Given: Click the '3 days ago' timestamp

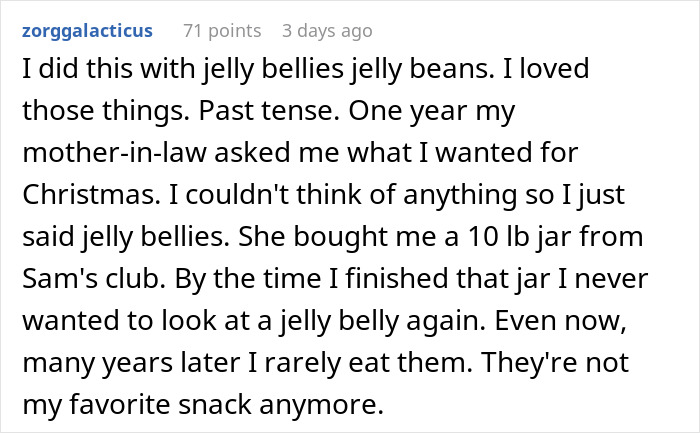Looking at the screenshot, I should [x=327, y=31].
